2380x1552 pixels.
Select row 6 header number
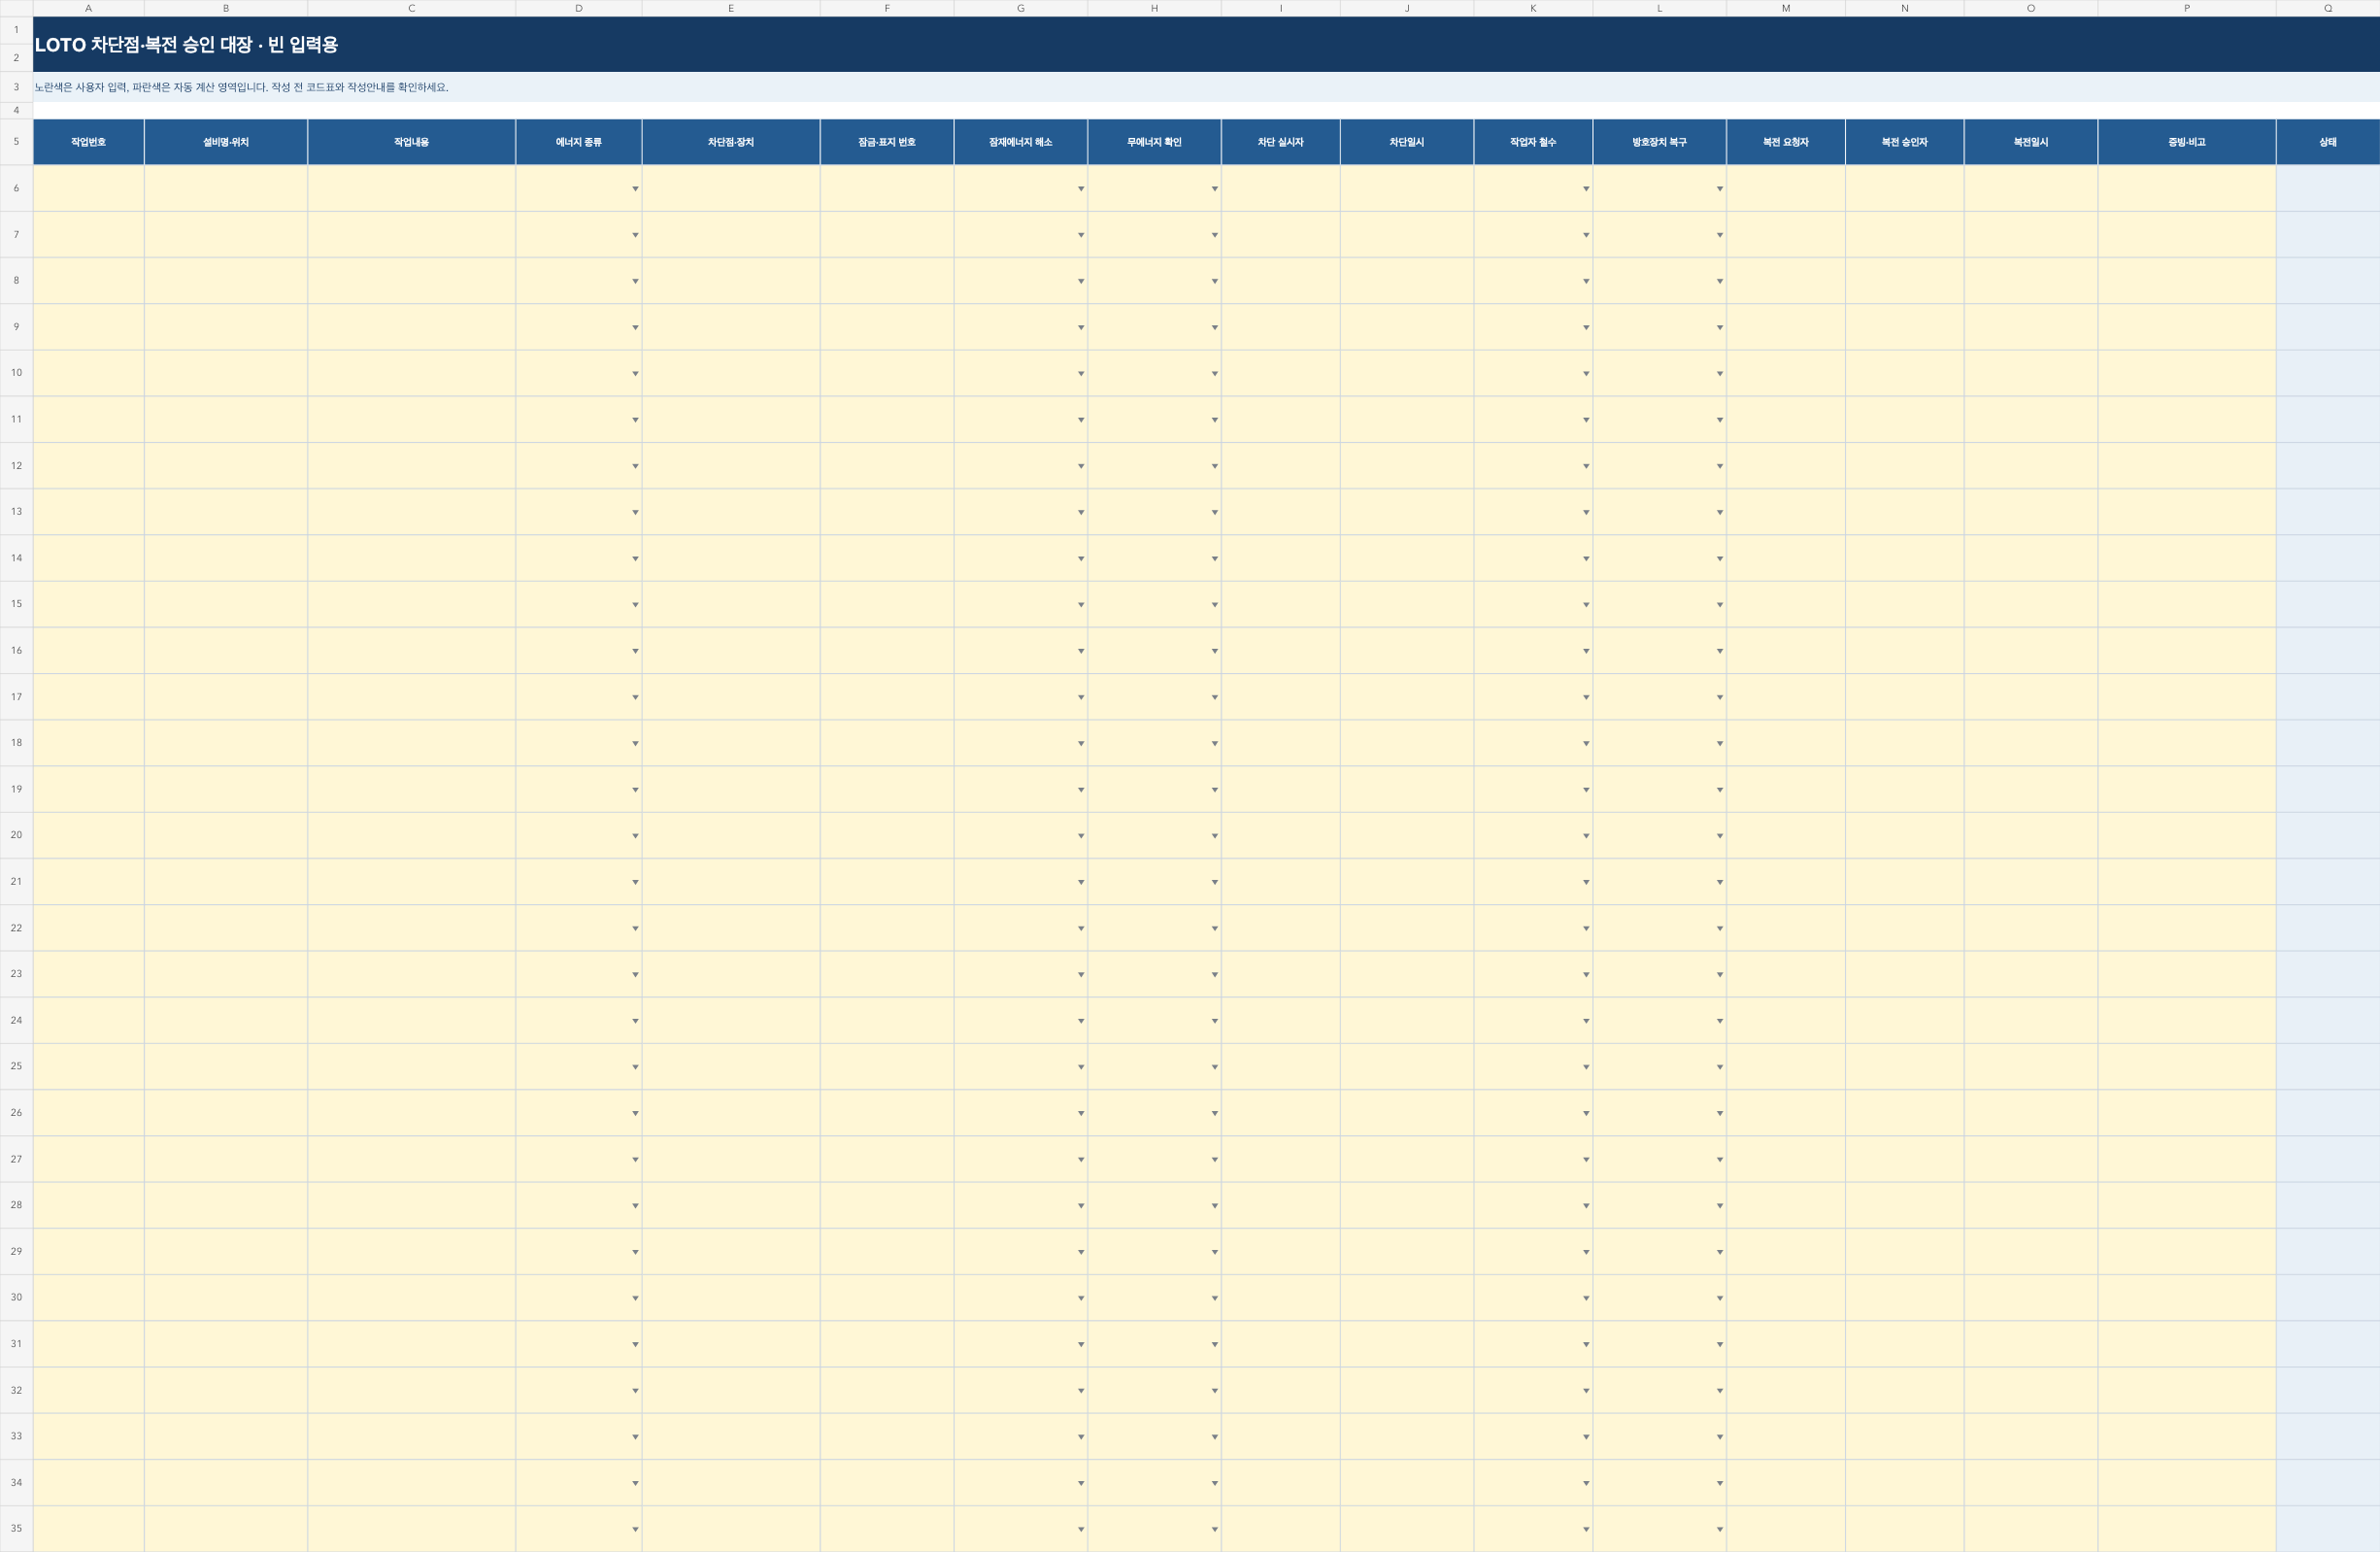[x=16, y=188]
